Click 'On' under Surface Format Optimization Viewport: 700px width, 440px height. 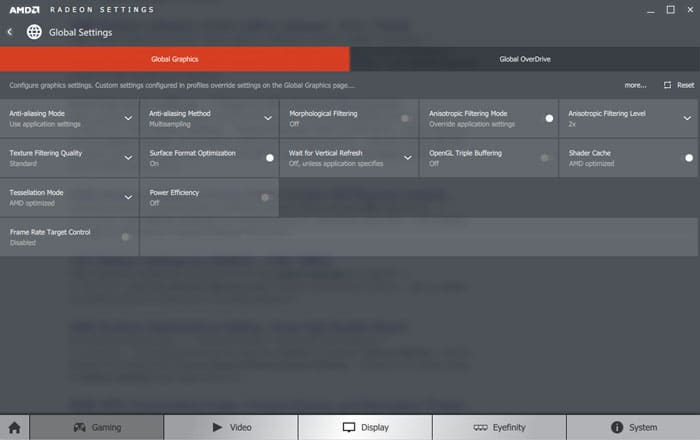click(x=154, y=164)
